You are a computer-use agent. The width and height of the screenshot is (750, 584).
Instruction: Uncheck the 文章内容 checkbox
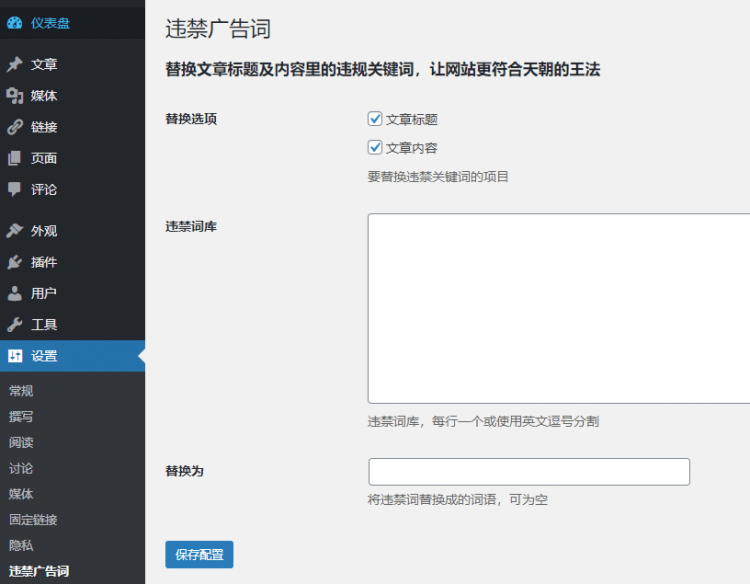point(376,148)
